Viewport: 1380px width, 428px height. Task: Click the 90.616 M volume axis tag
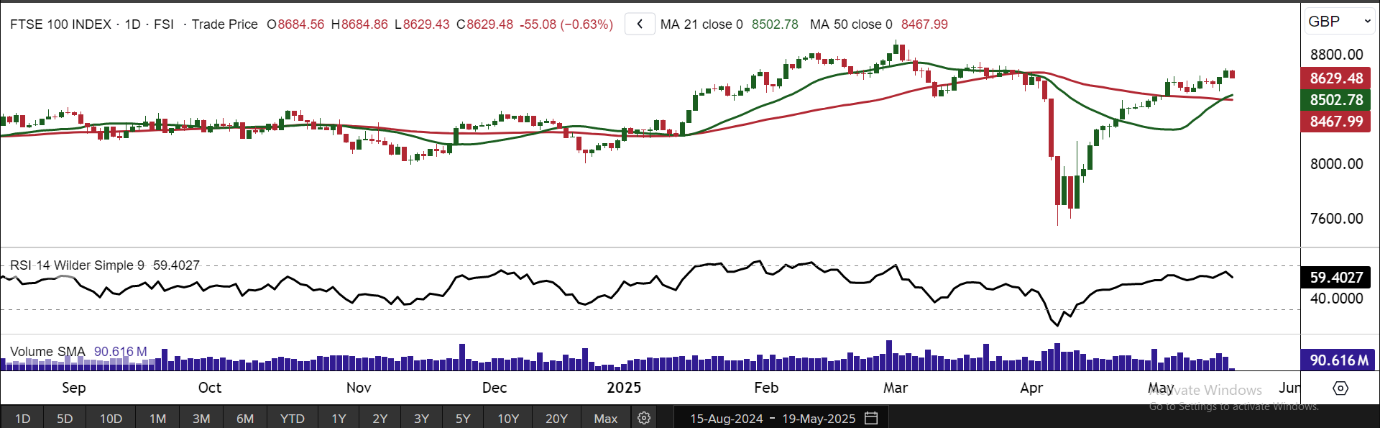[x=1339, y=360]
